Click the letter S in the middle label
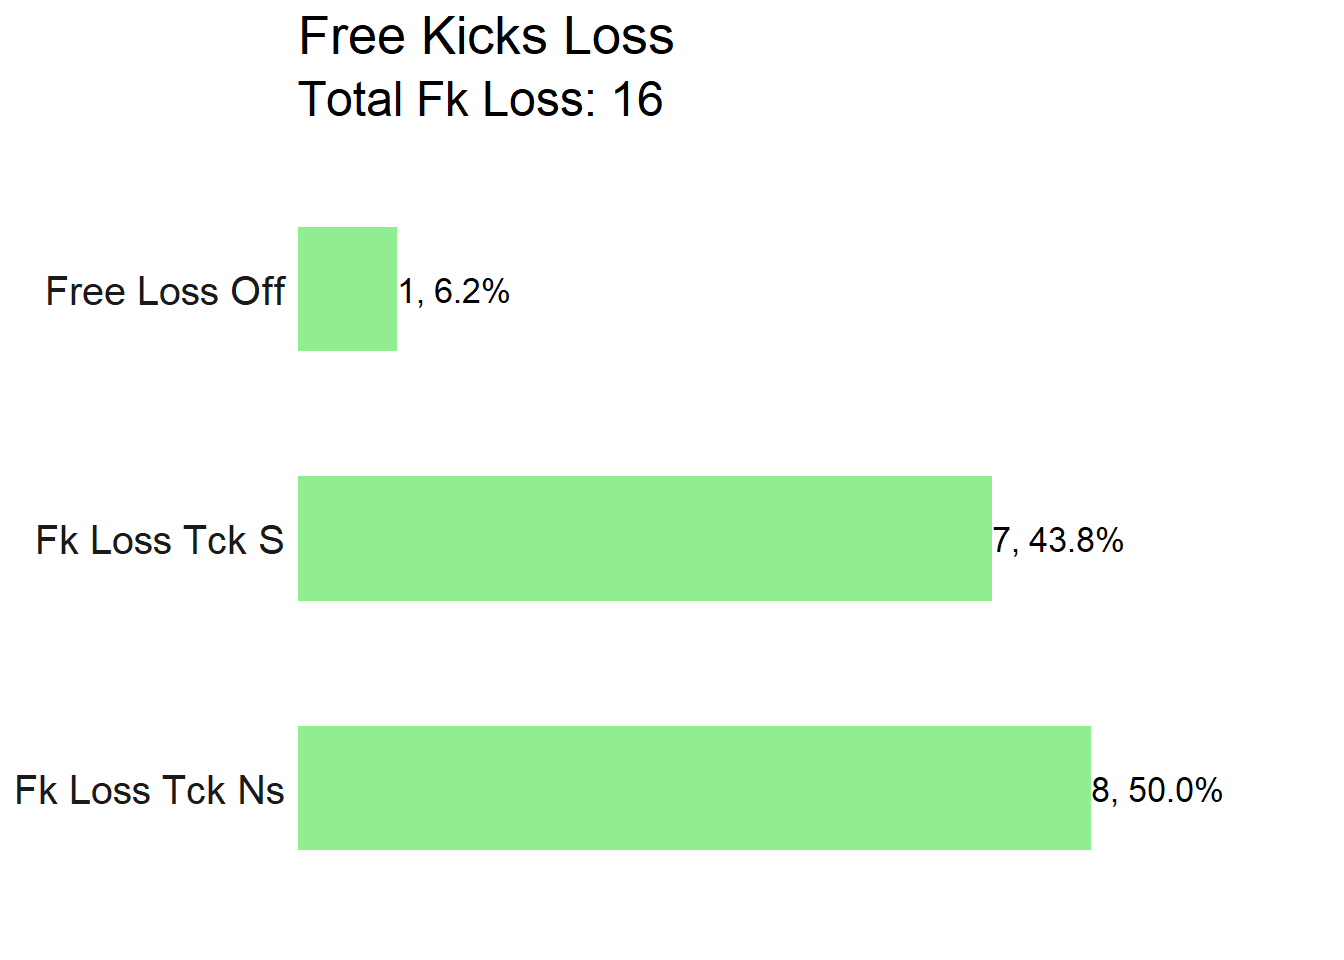Image resolution: width=1344 pixels, height=960 pixels. 271,540
